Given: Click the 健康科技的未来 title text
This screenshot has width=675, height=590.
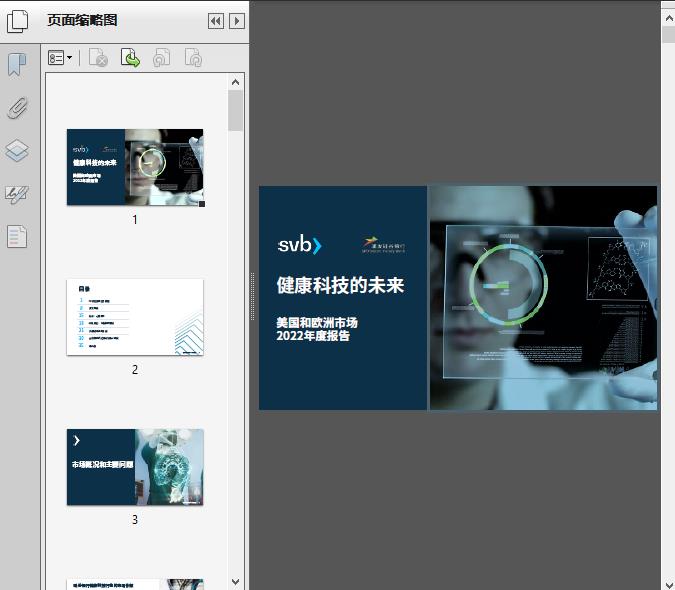Looking at the screenshot, I should point(341,285).
